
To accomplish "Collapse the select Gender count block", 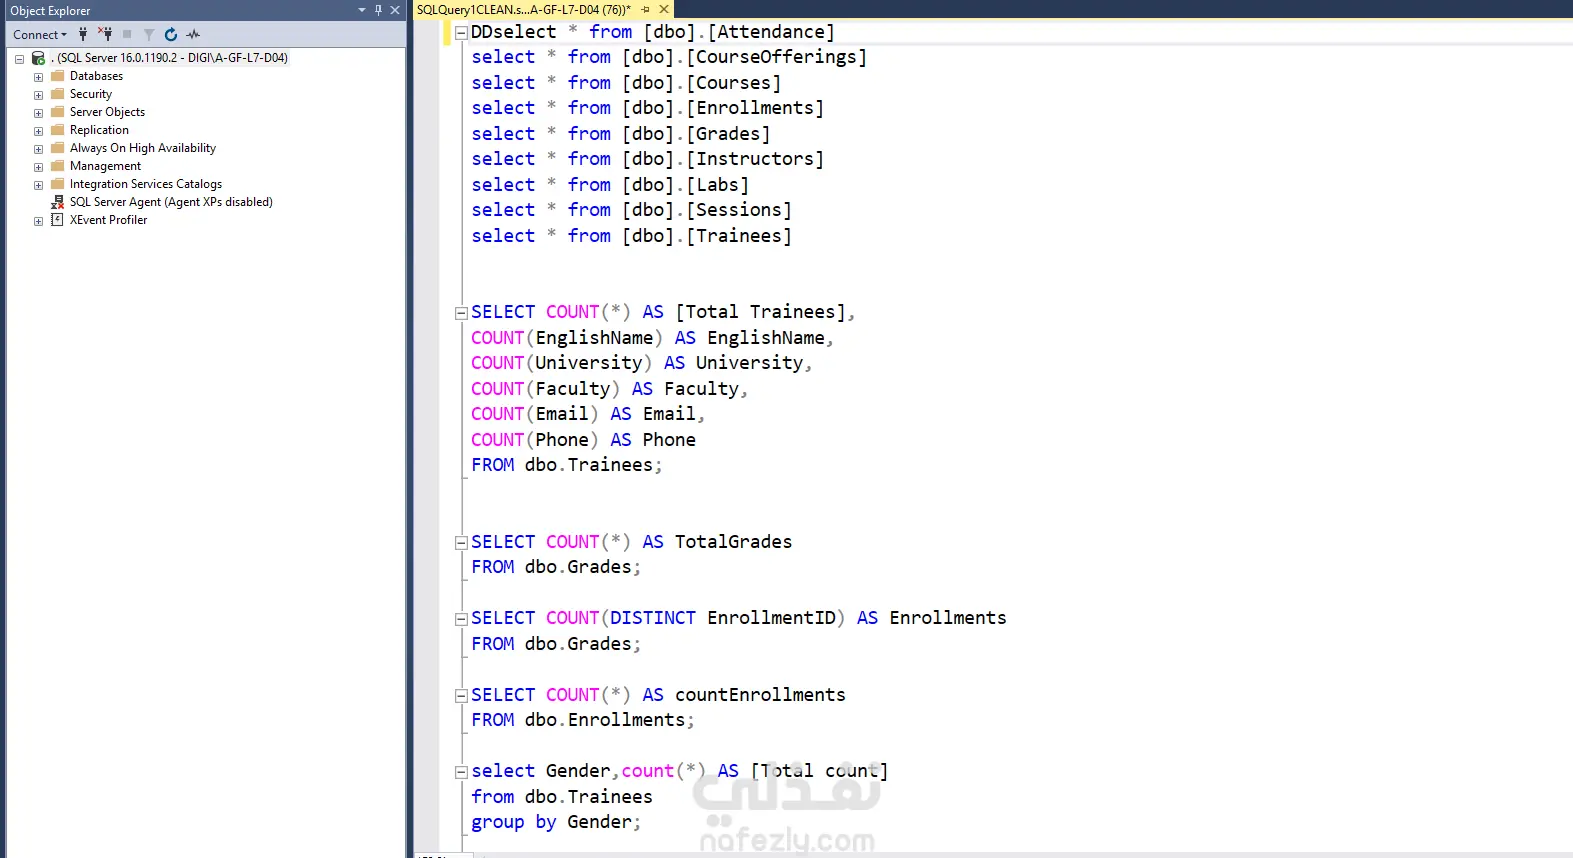I will point(461,772).
